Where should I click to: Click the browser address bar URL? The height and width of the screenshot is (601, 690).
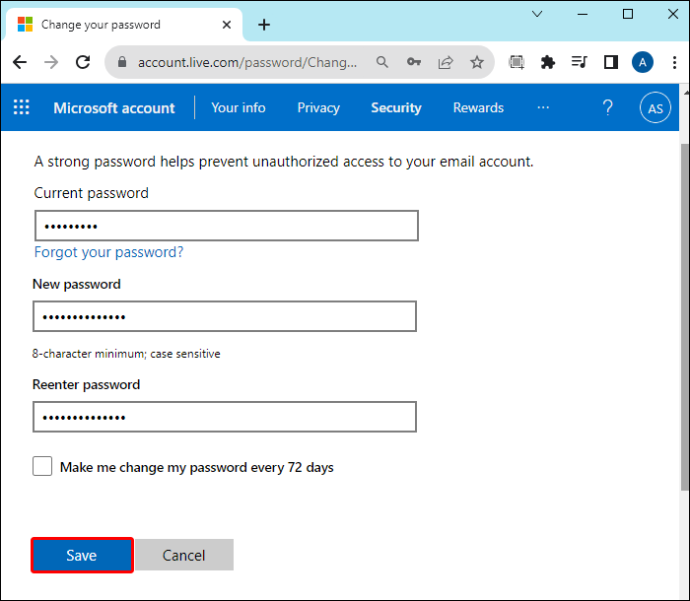click(247, 62)
